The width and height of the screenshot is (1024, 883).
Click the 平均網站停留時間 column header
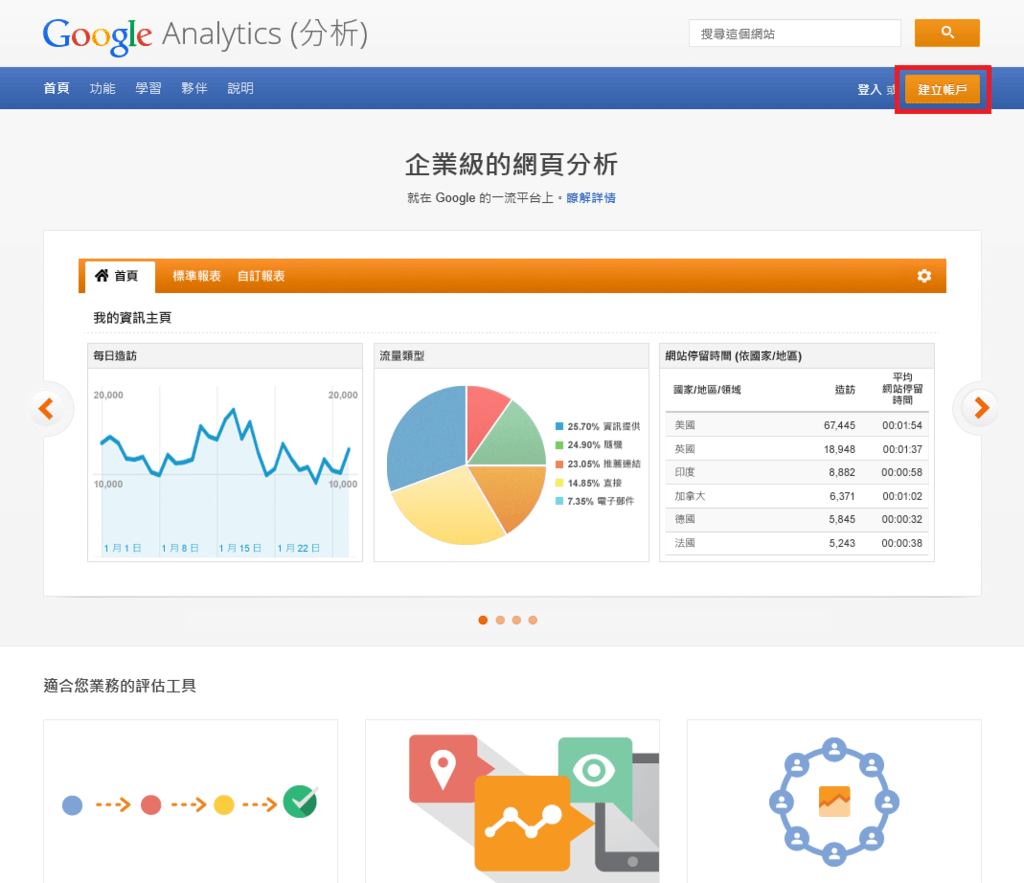[903, 389]
